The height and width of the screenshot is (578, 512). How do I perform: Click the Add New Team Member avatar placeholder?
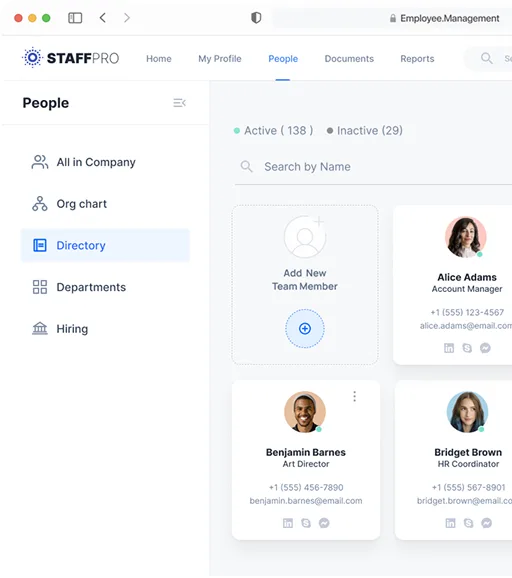click(305, 237)
